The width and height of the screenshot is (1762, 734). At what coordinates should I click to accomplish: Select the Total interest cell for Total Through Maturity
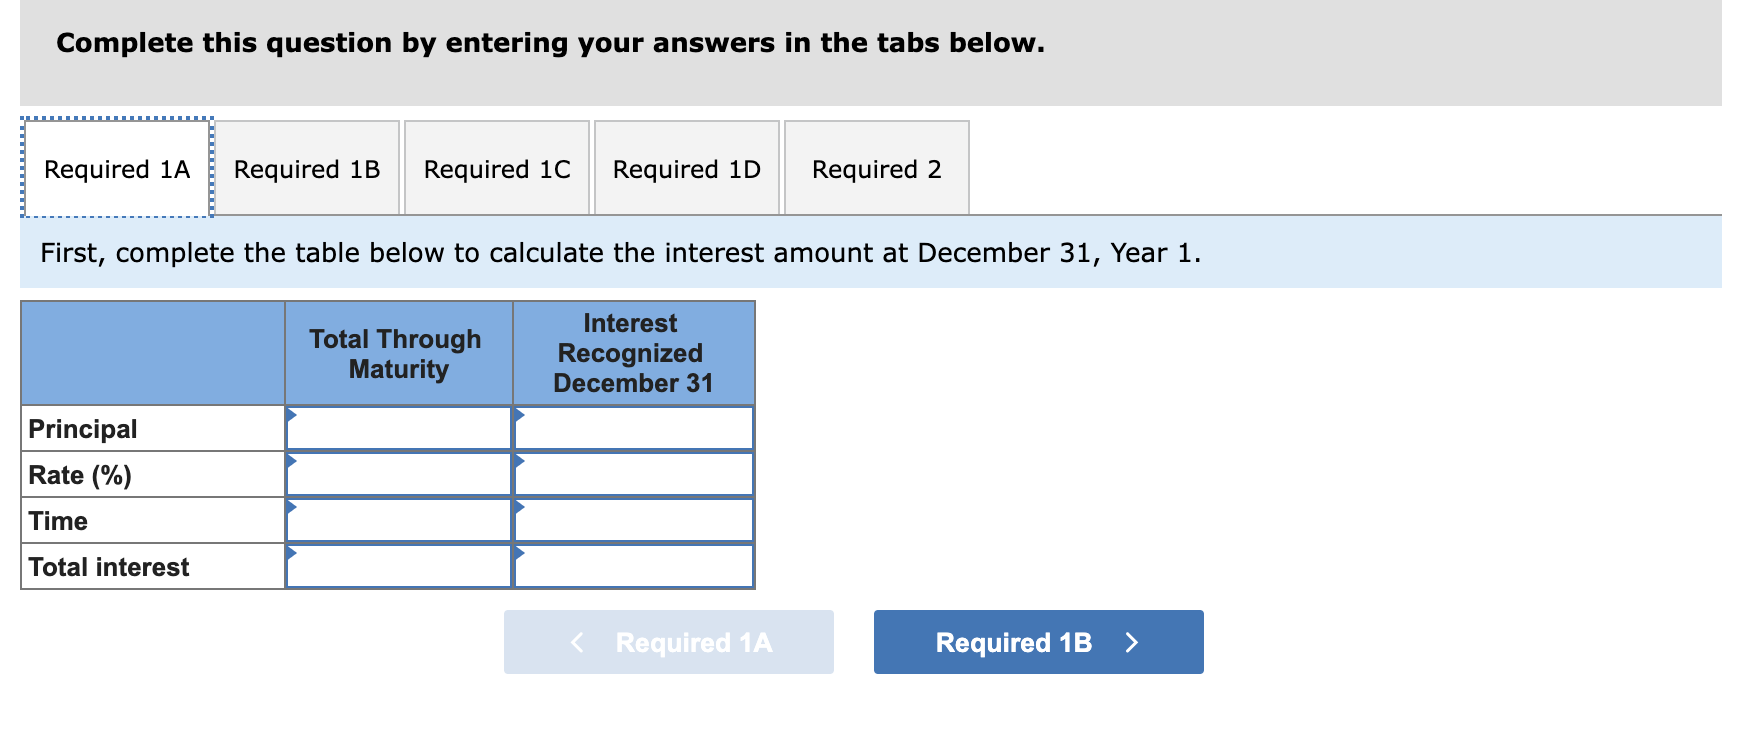pos(399,565)
